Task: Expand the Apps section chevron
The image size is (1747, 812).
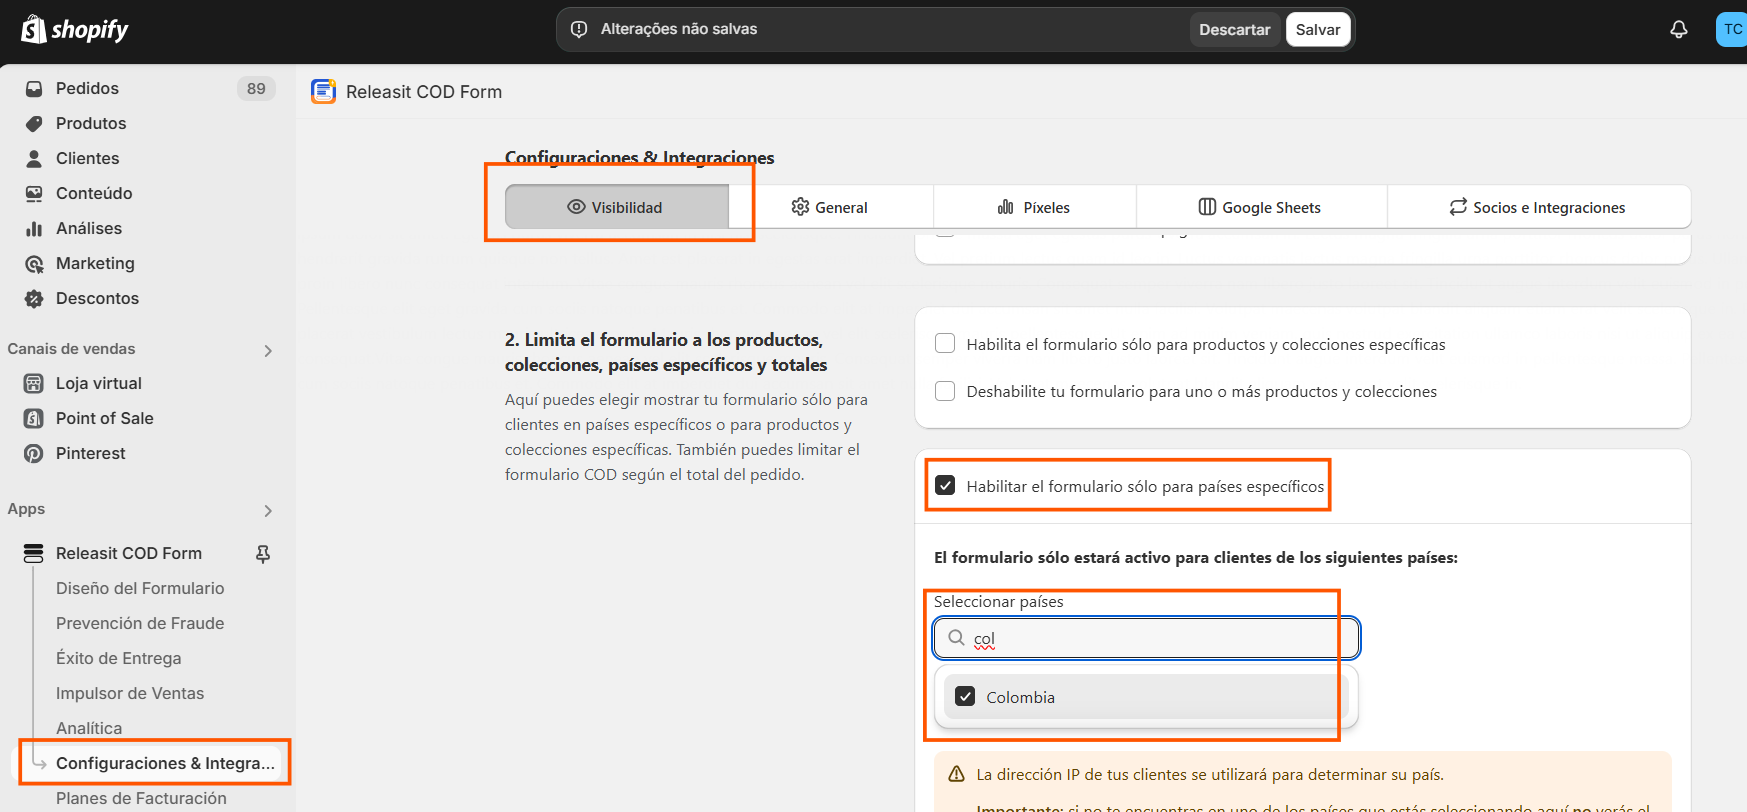Action: (x=268, y=510)
